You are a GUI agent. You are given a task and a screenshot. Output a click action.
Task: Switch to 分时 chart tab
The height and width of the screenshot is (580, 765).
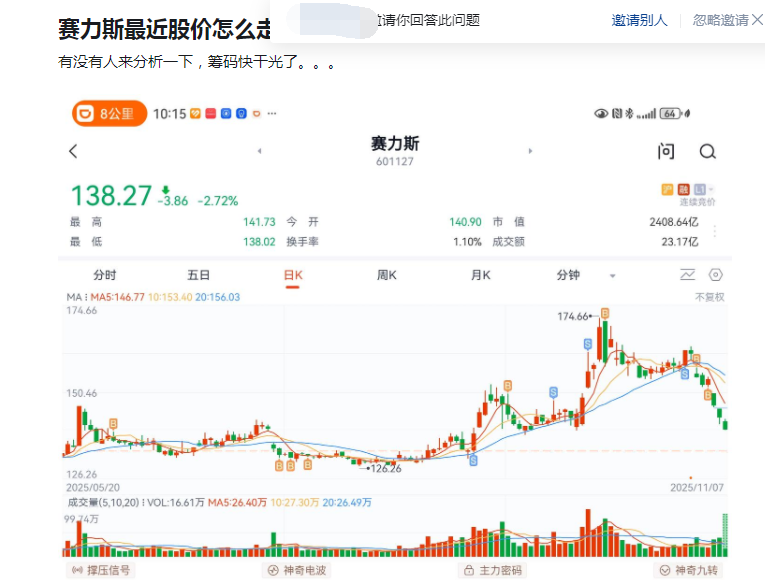coord(105,275)
